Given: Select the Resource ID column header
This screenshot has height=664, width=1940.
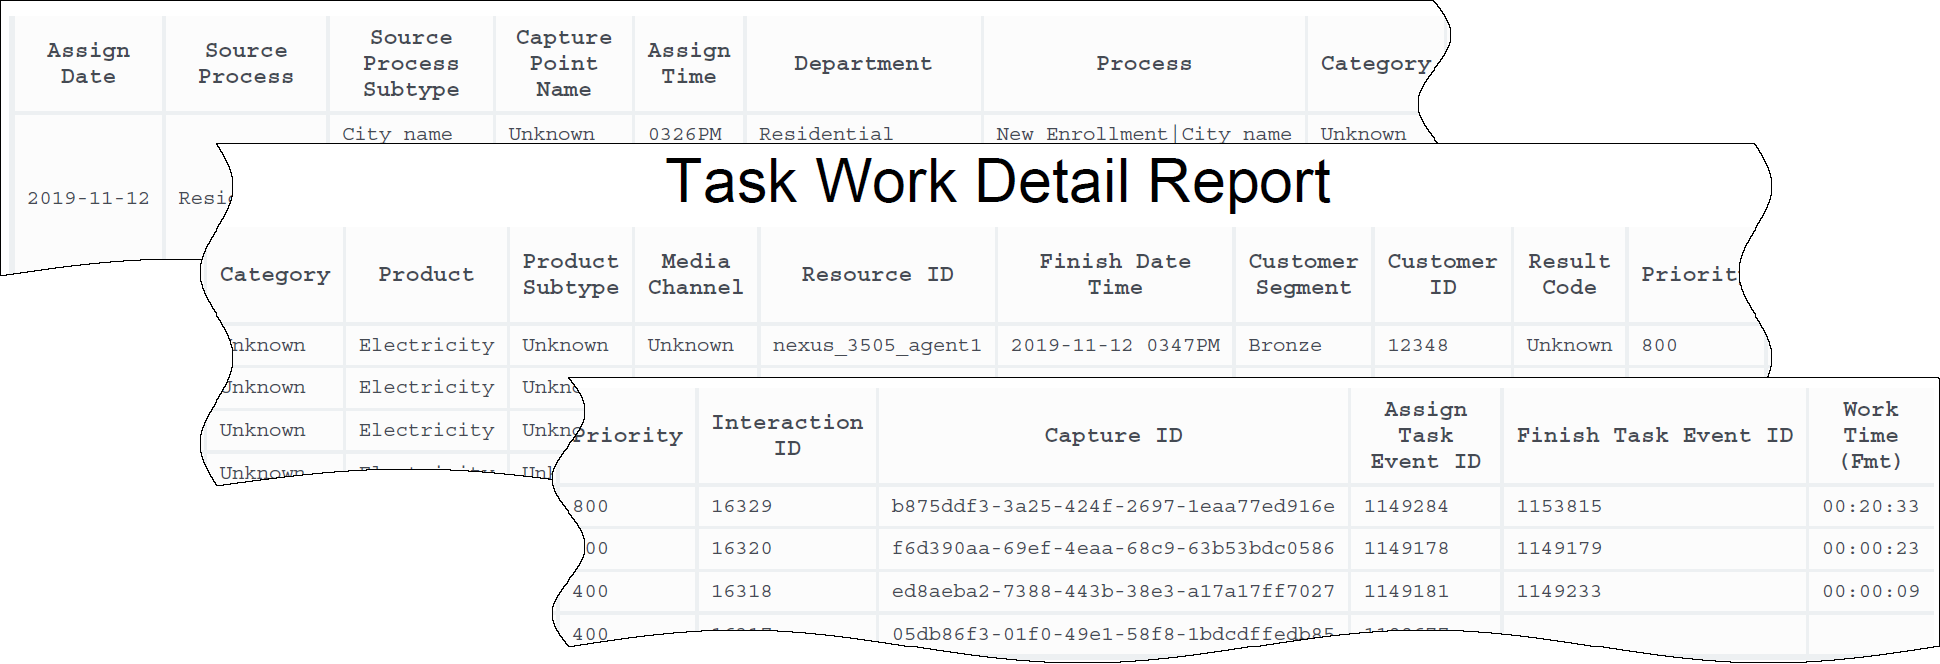Looking at the screenshot, I should pos(877,274).
